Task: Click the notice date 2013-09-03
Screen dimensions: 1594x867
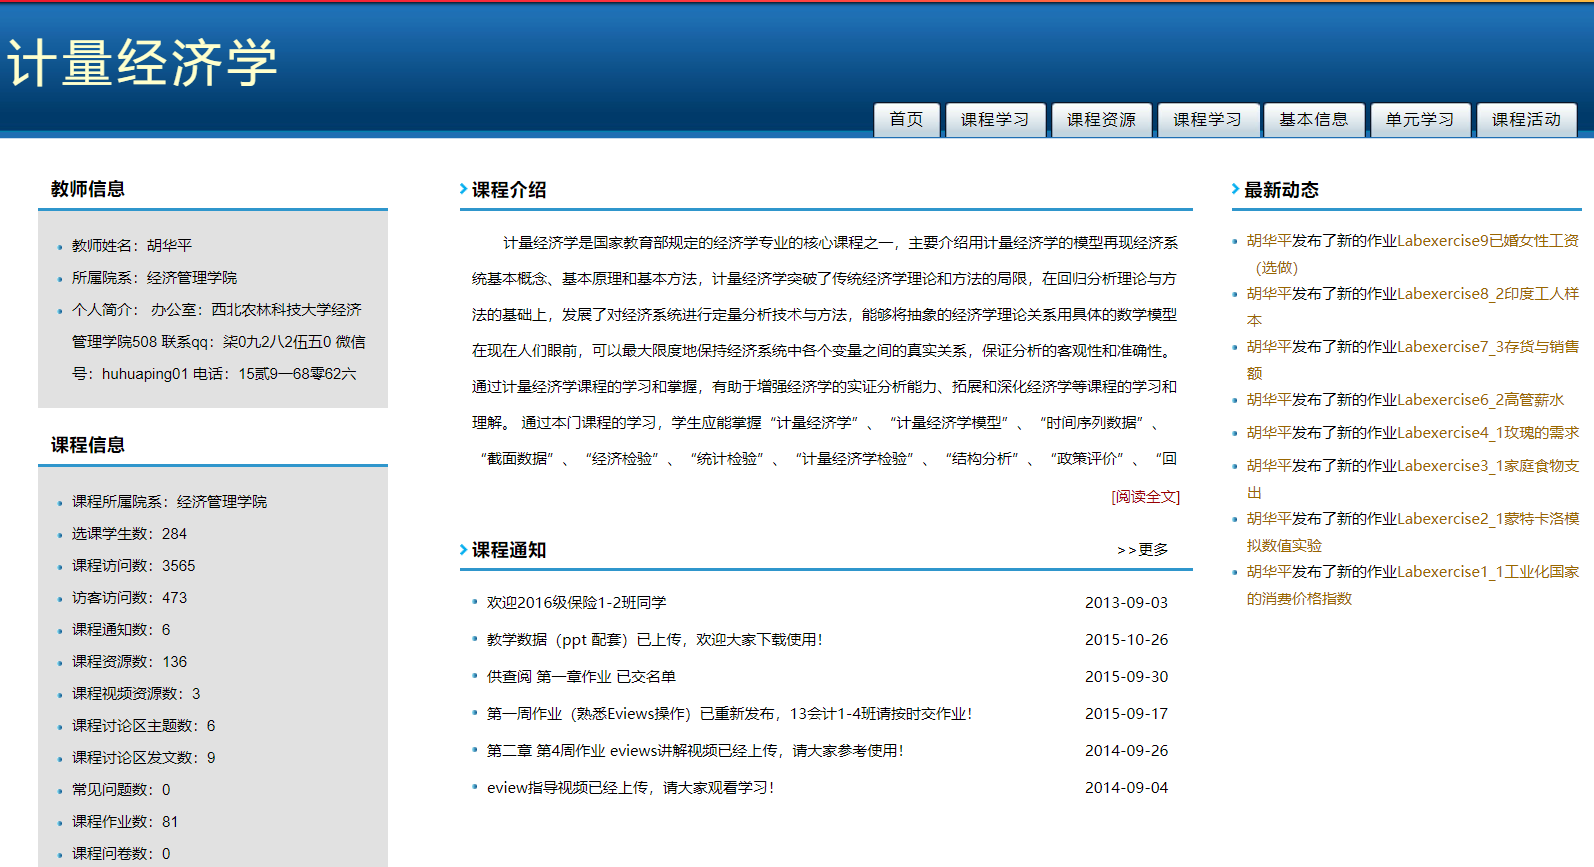Action: tap(1126, 603)
